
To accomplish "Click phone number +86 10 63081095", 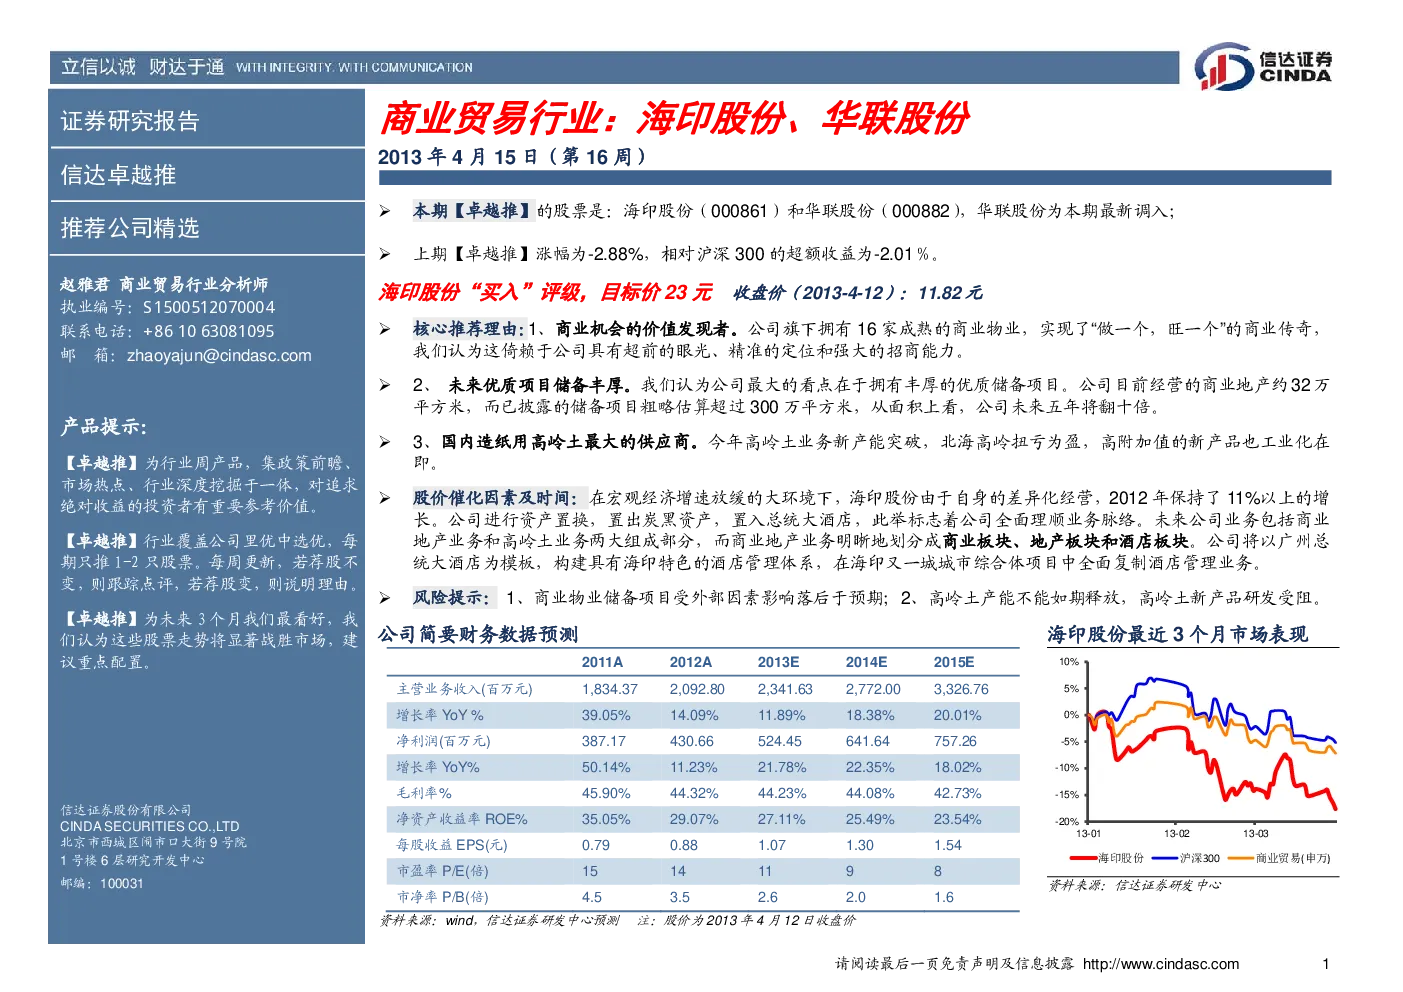I will click(208, 332).
